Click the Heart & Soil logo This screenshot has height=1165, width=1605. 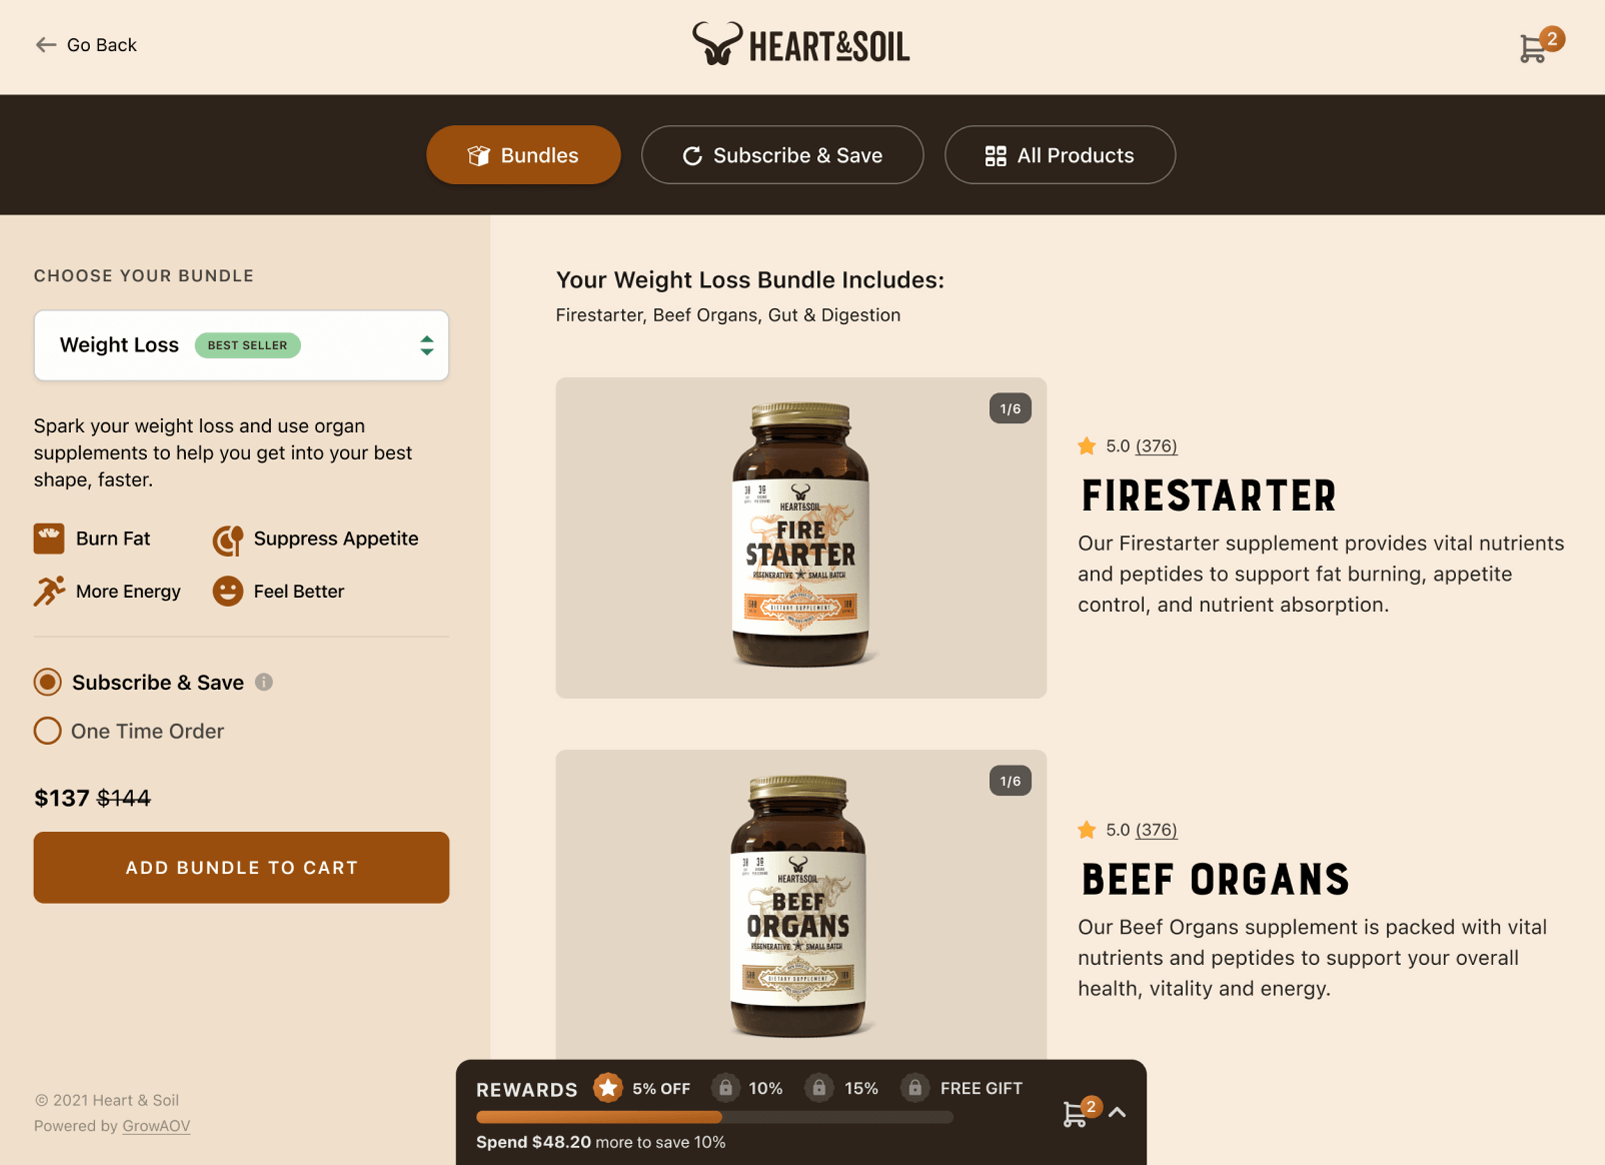tap(801, 44)
